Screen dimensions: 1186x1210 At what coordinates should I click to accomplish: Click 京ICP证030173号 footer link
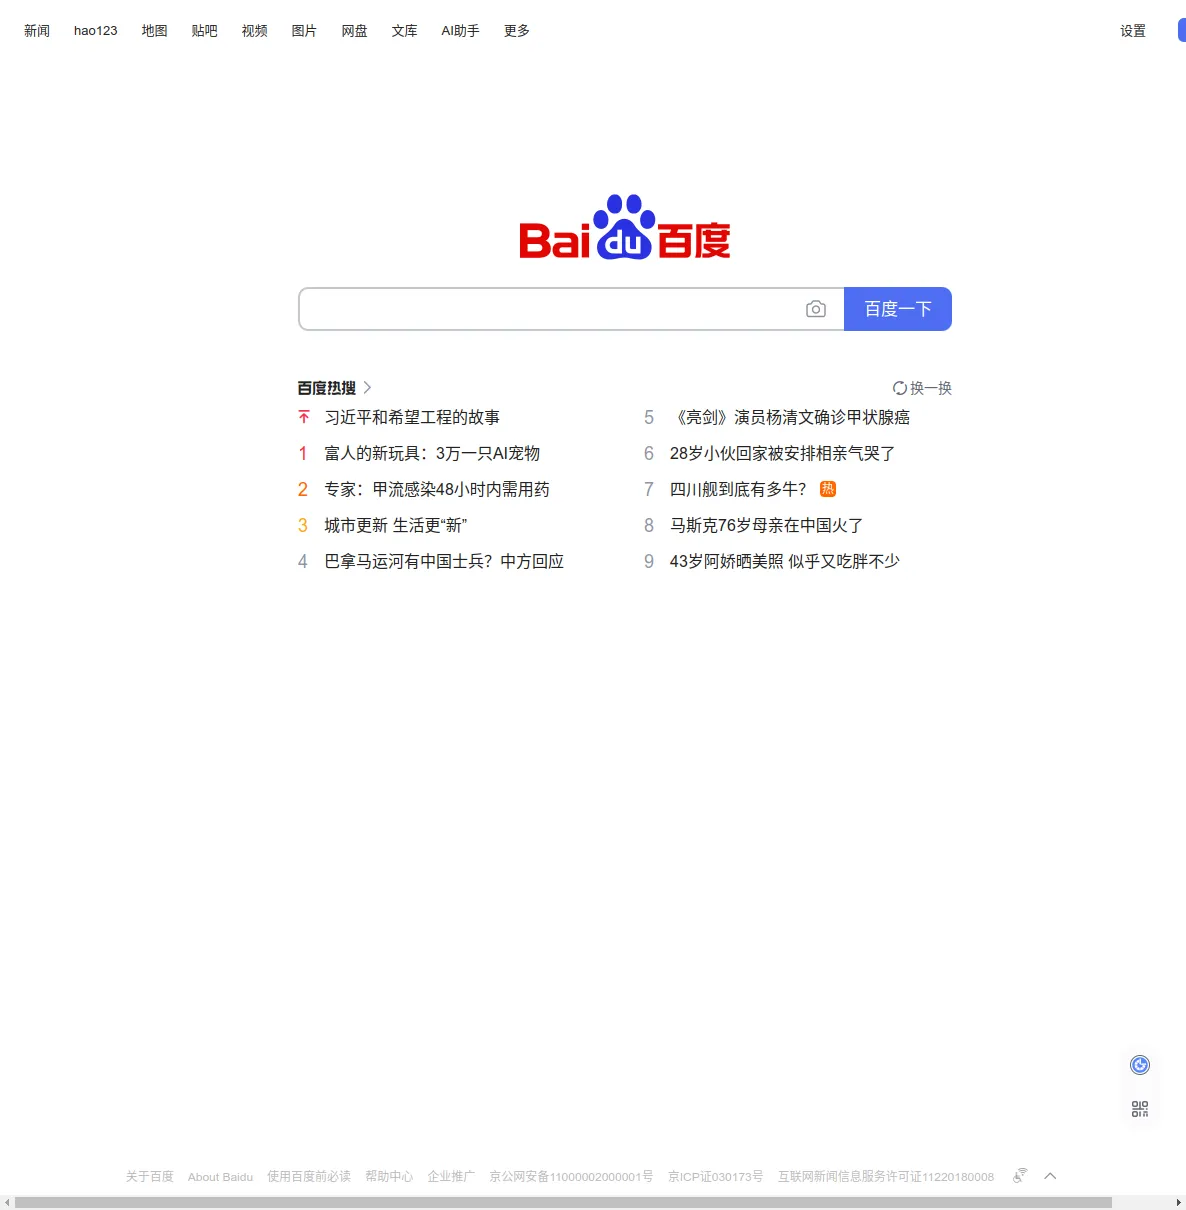(716, 1177)
